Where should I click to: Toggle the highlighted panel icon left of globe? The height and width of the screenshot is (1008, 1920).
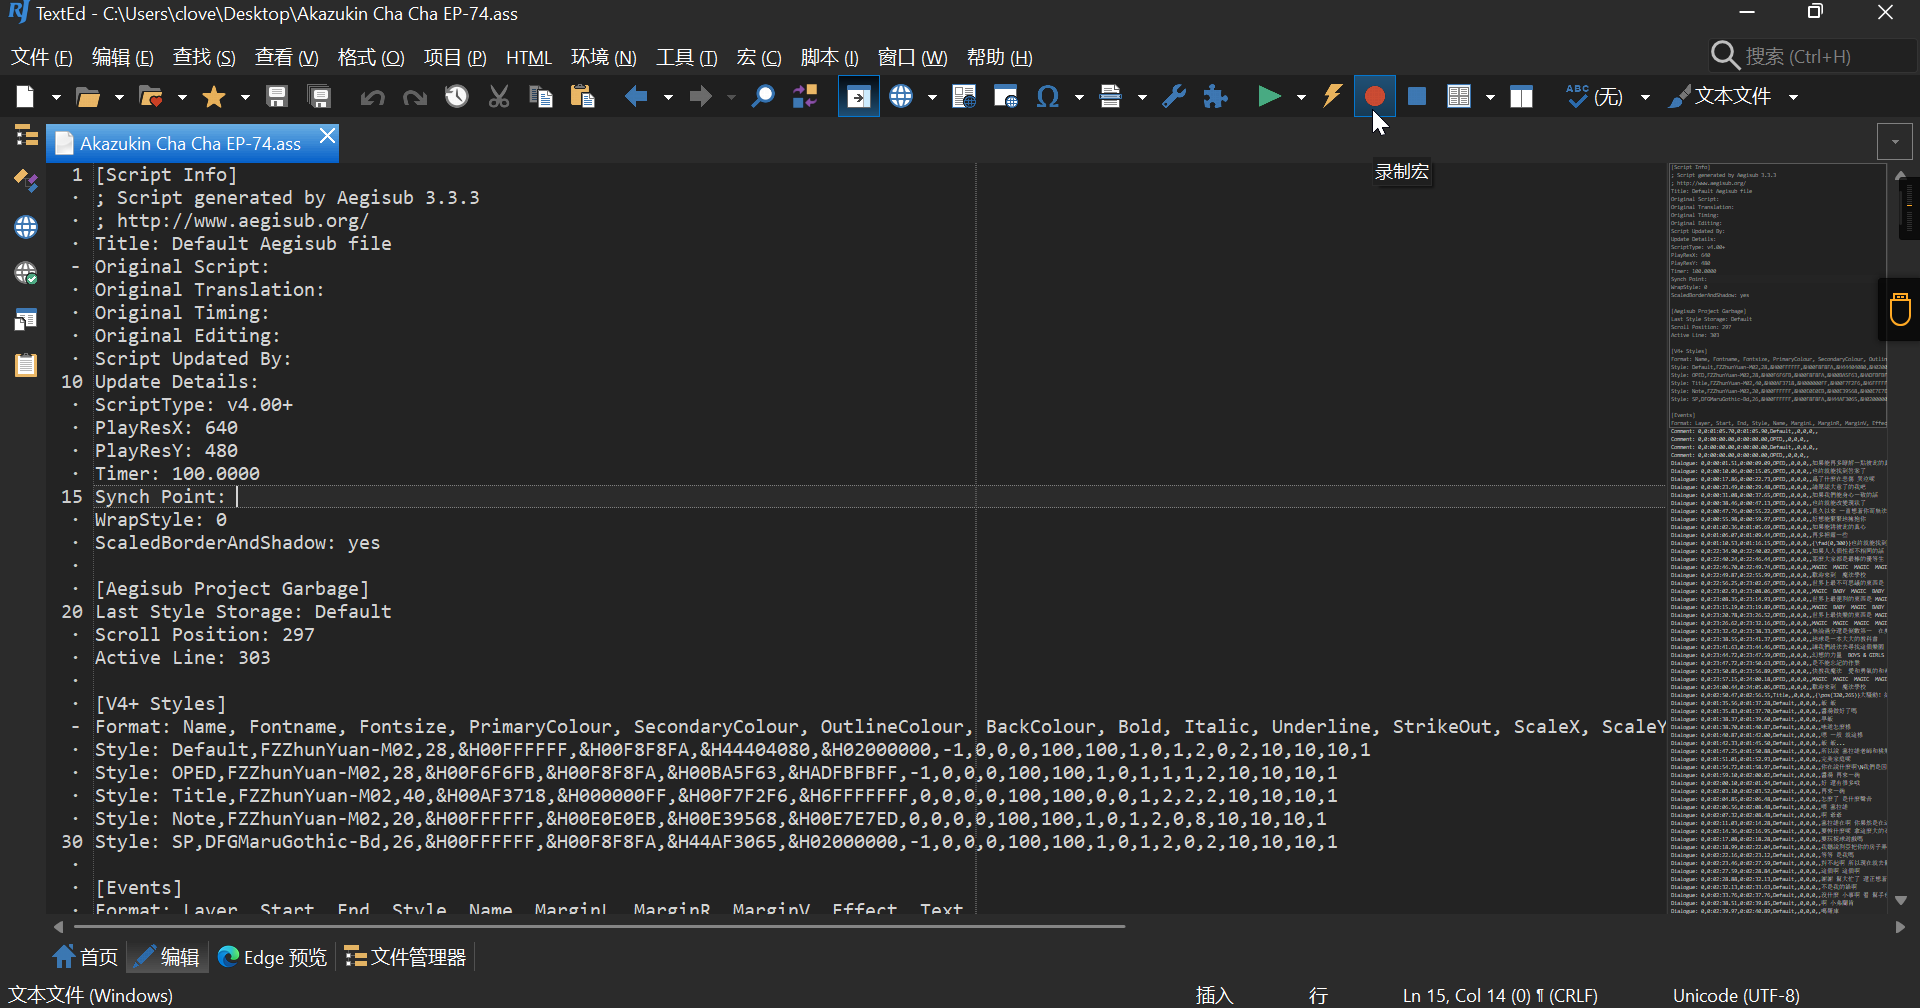click(858, 97)
